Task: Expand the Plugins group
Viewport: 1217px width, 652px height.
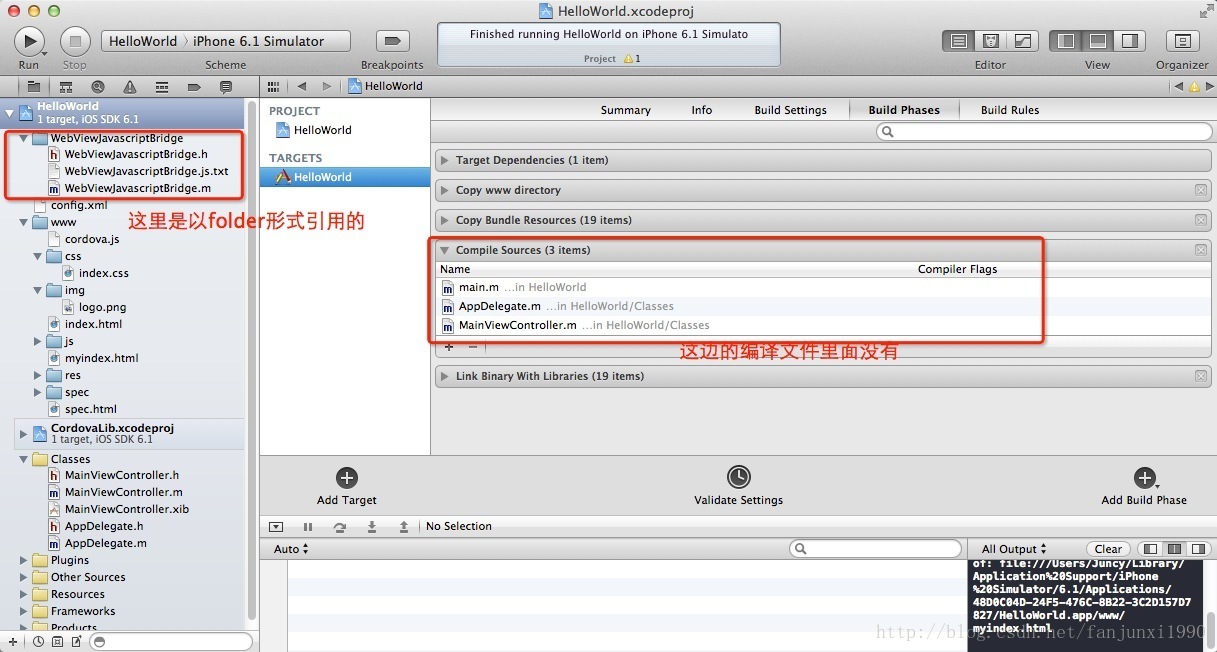Action: (x=24, y=560)
